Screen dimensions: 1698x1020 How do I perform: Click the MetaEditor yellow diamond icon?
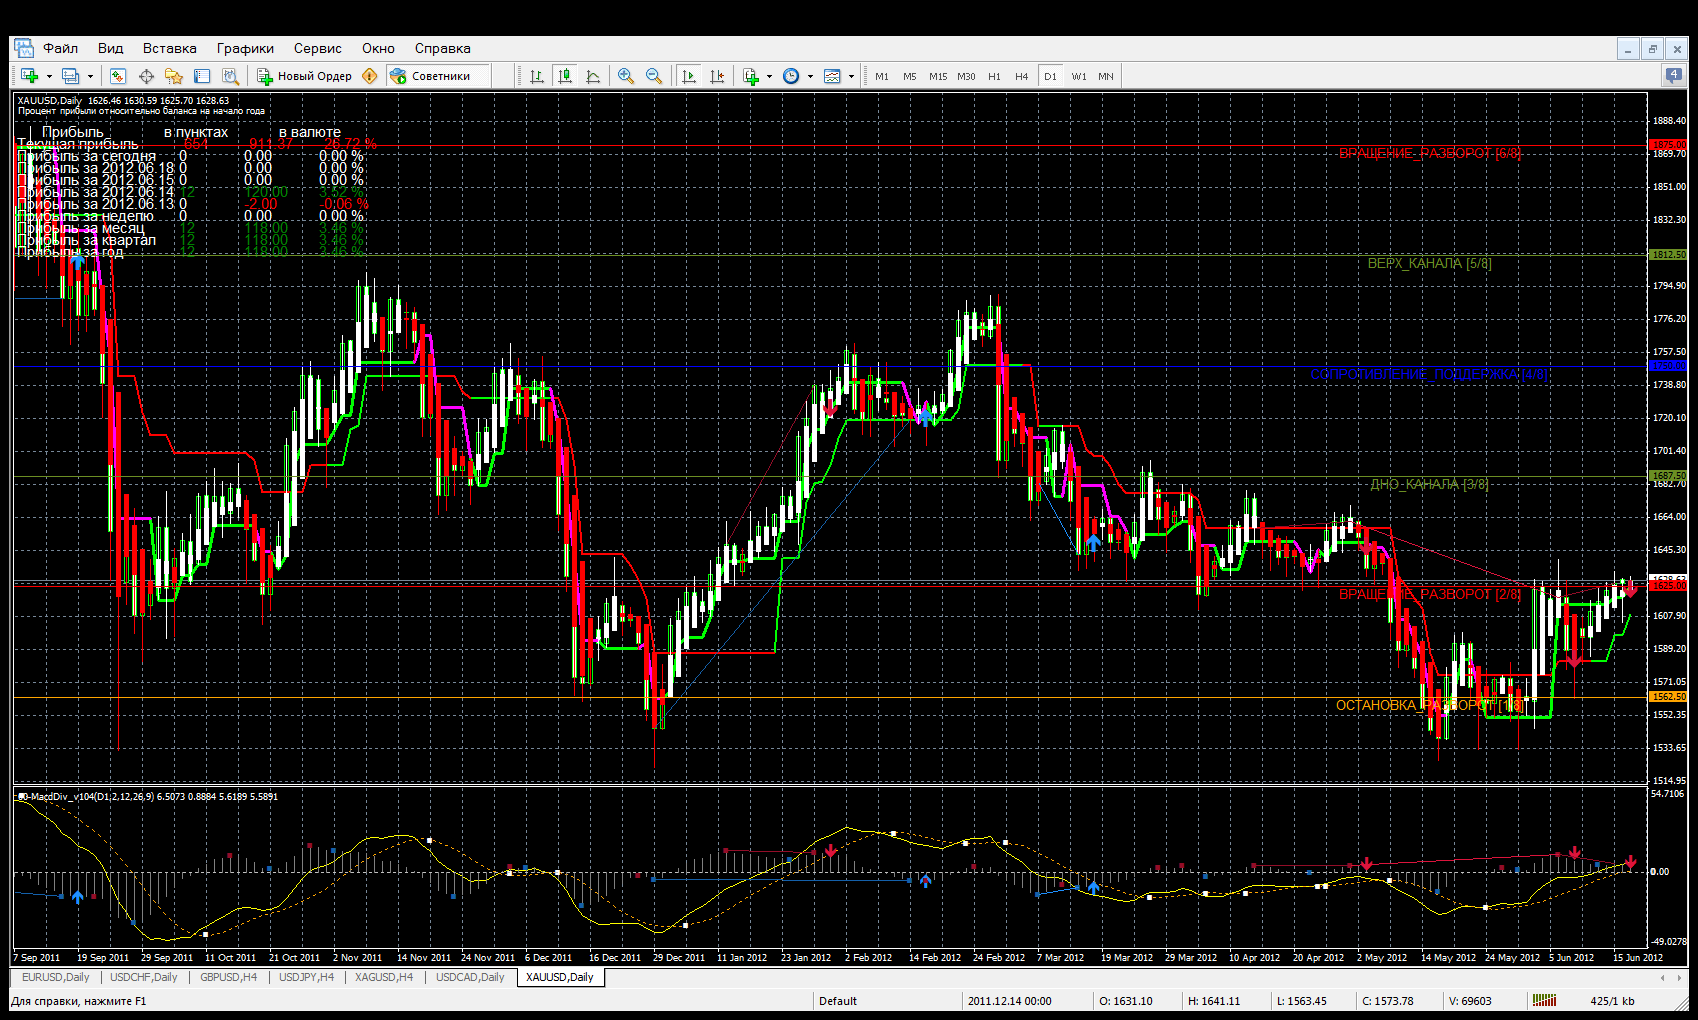(370, 76)
